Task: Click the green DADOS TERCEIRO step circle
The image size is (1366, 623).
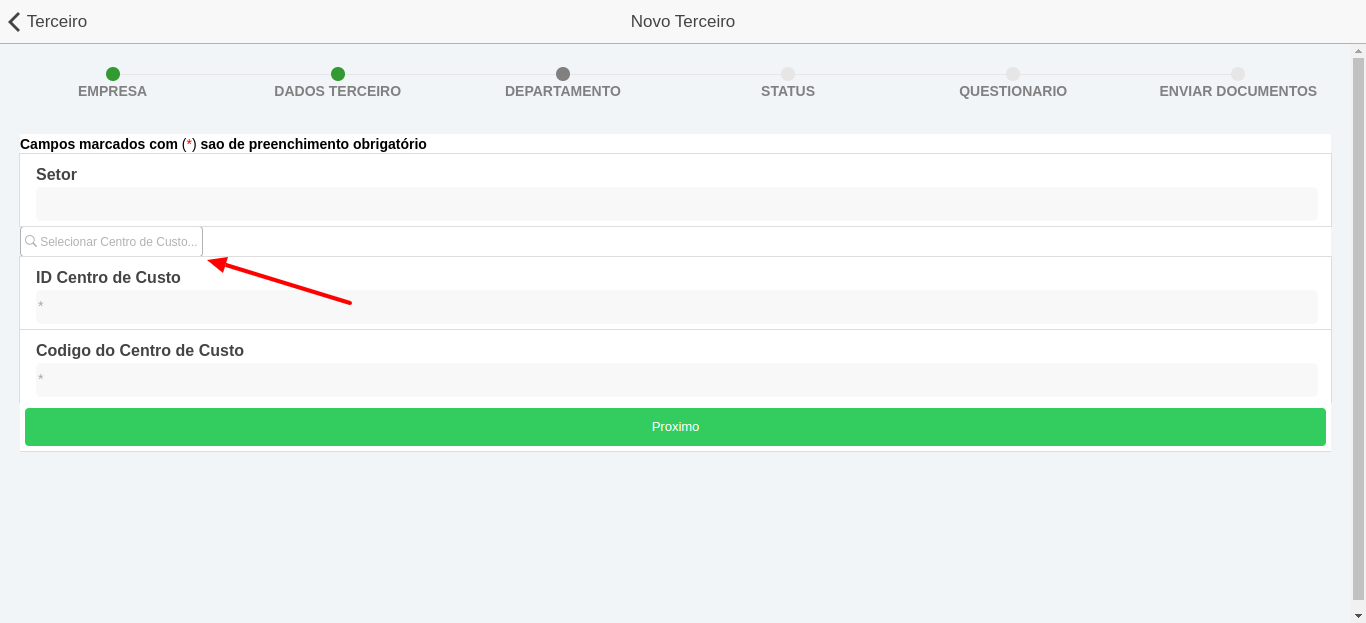Action: pos(338,74)
